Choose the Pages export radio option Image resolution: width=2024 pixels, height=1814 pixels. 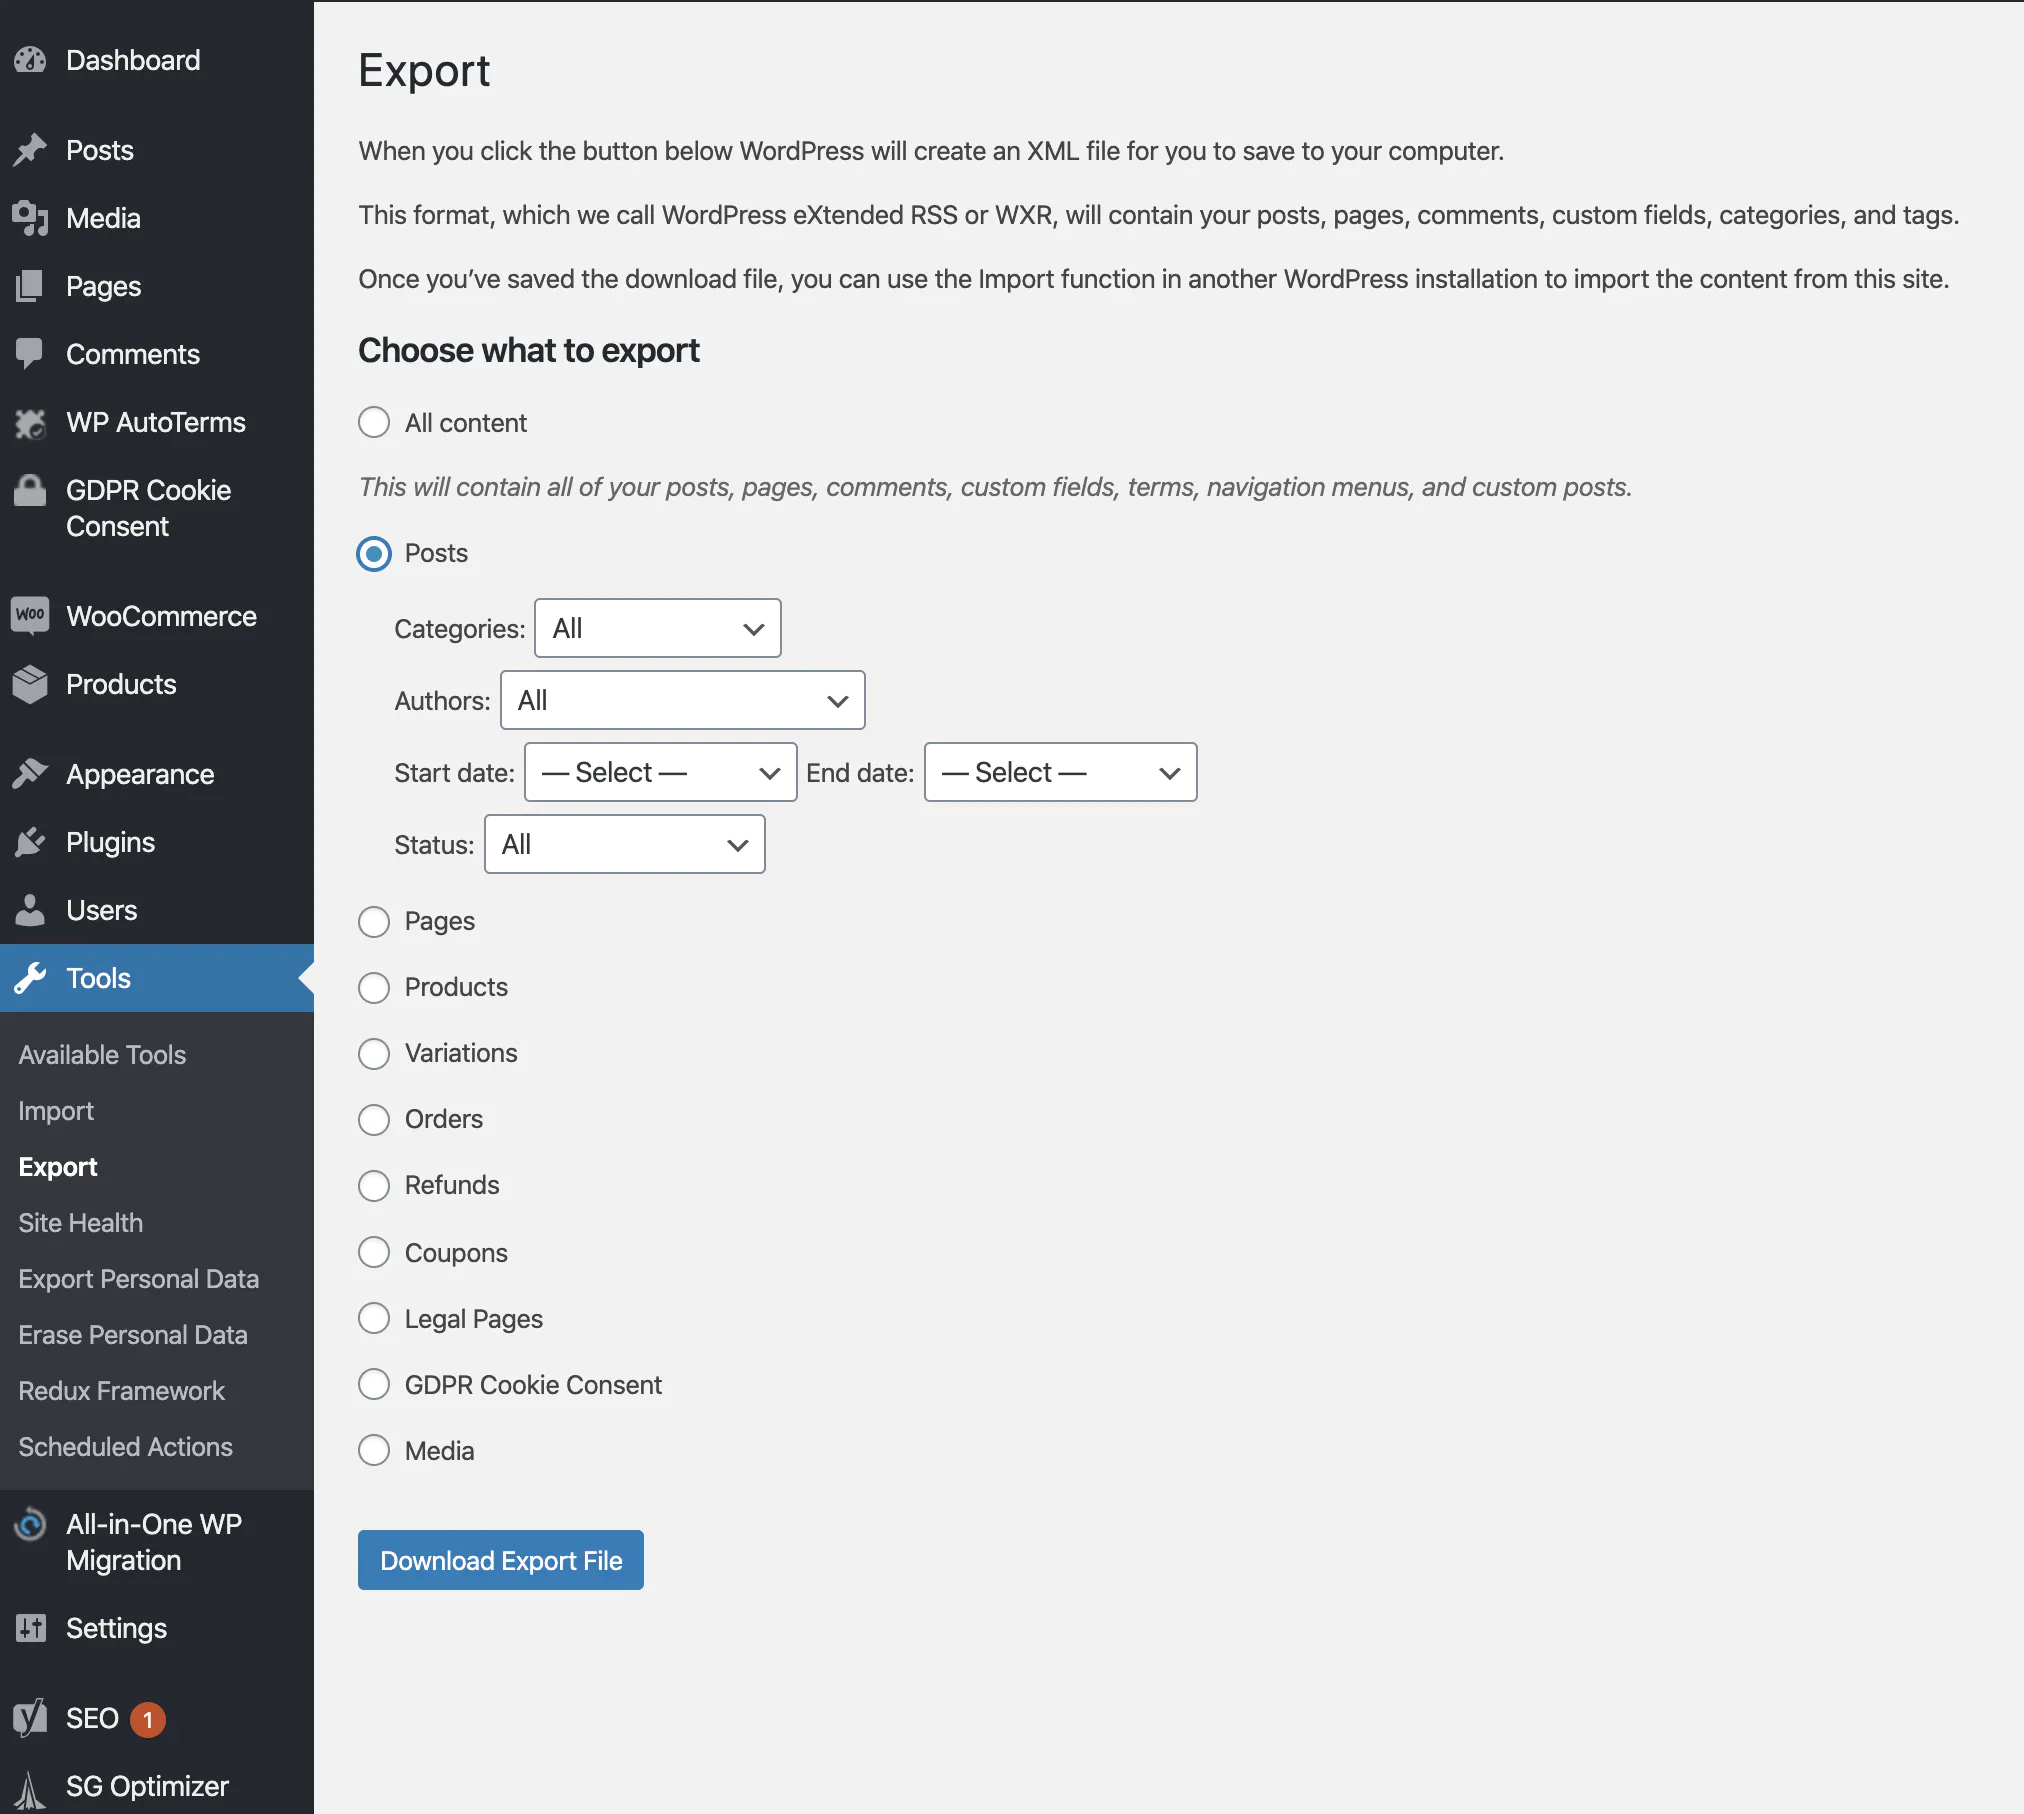pyautogui.click(x=374, y=921)
